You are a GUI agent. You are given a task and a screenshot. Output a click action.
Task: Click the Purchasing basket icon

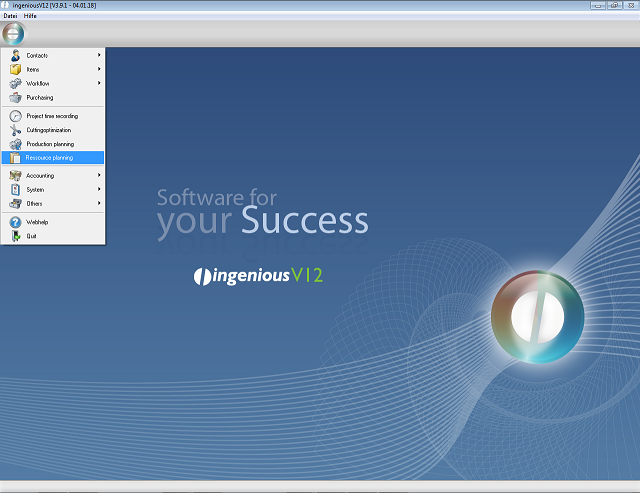click(15, 98)
